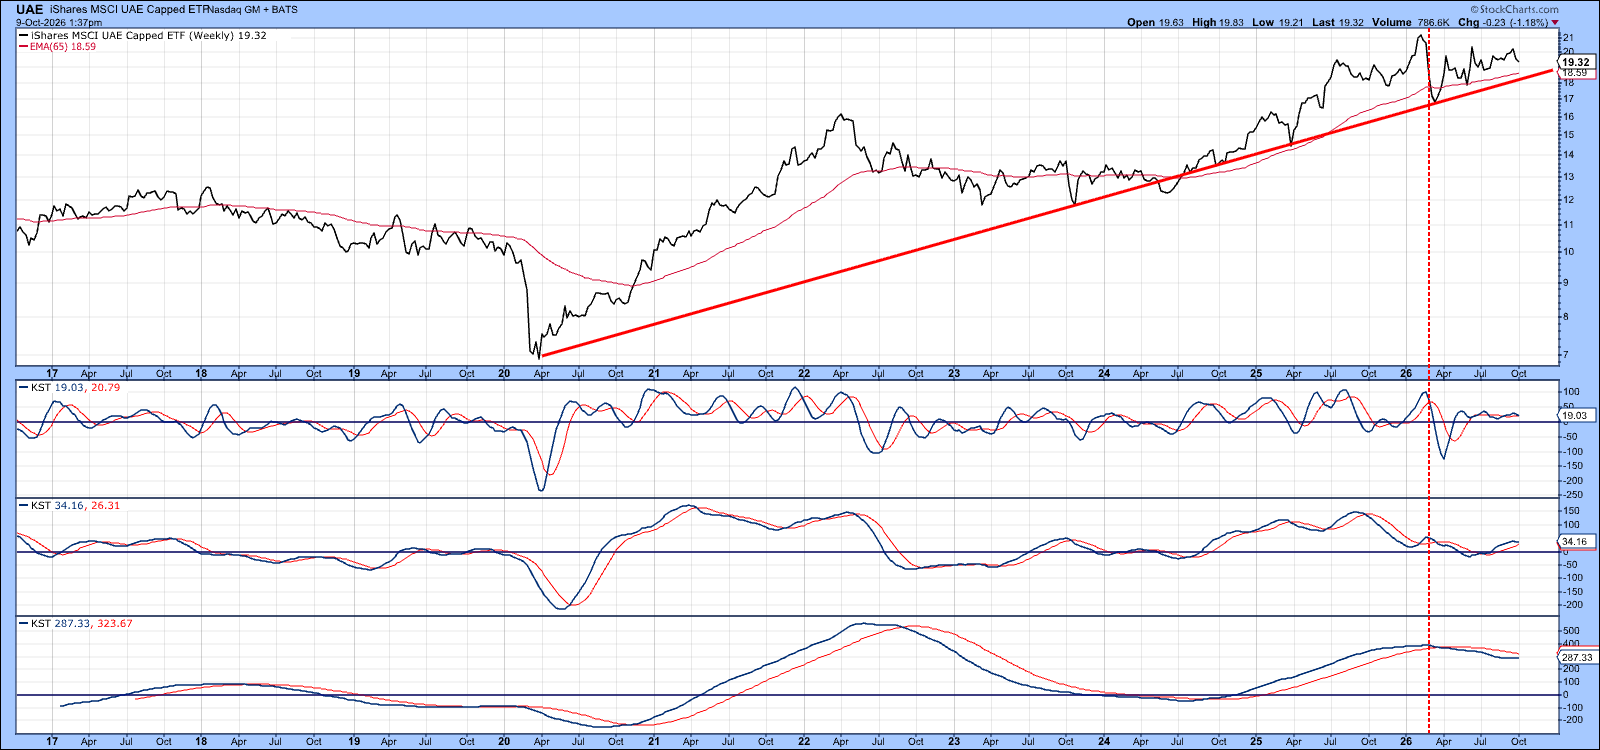Click the 'KST 287.33, 323.67' indicator label
This screenshot has width=1600, height=750.
point(81,623)
